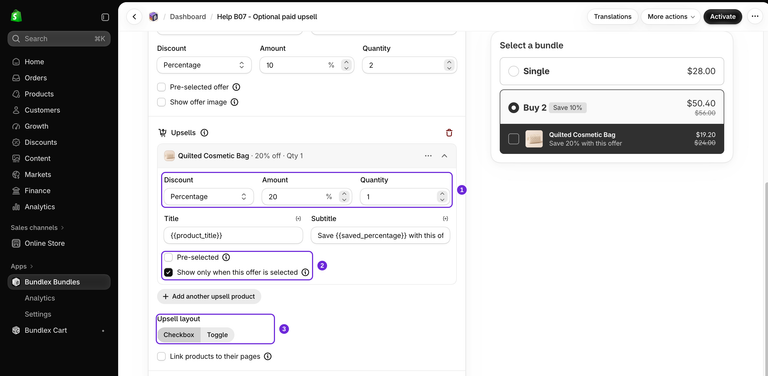The height and width of the screenshot is (376, 768).
Task: Open the upsell Discount Percentage dropdown
Action: (x=209, y=197)
